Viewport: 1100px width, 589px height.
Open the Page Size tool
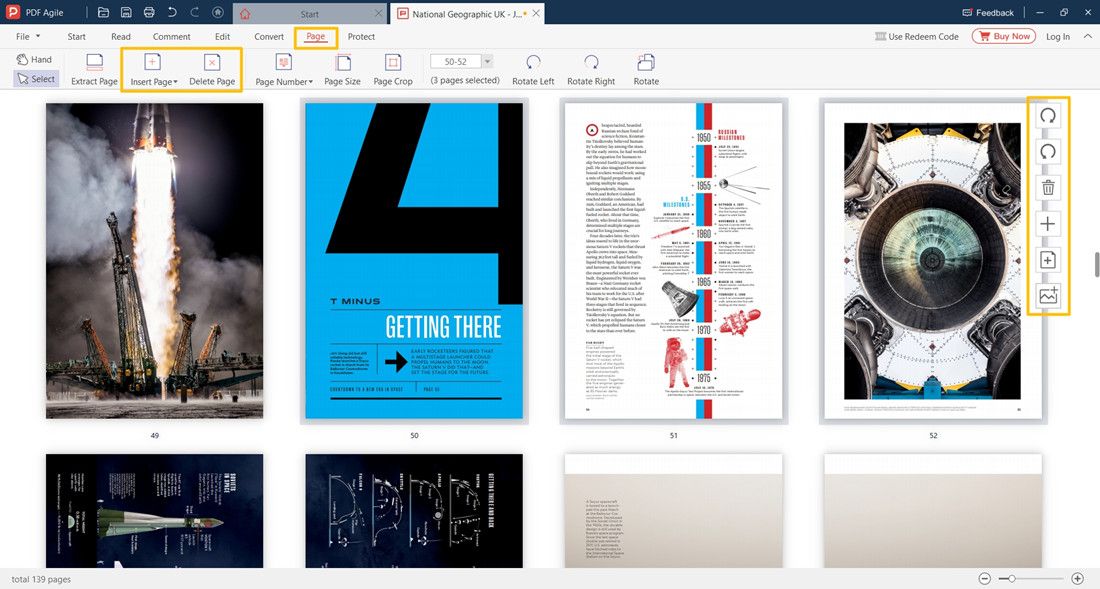click(x=342, y=70)
